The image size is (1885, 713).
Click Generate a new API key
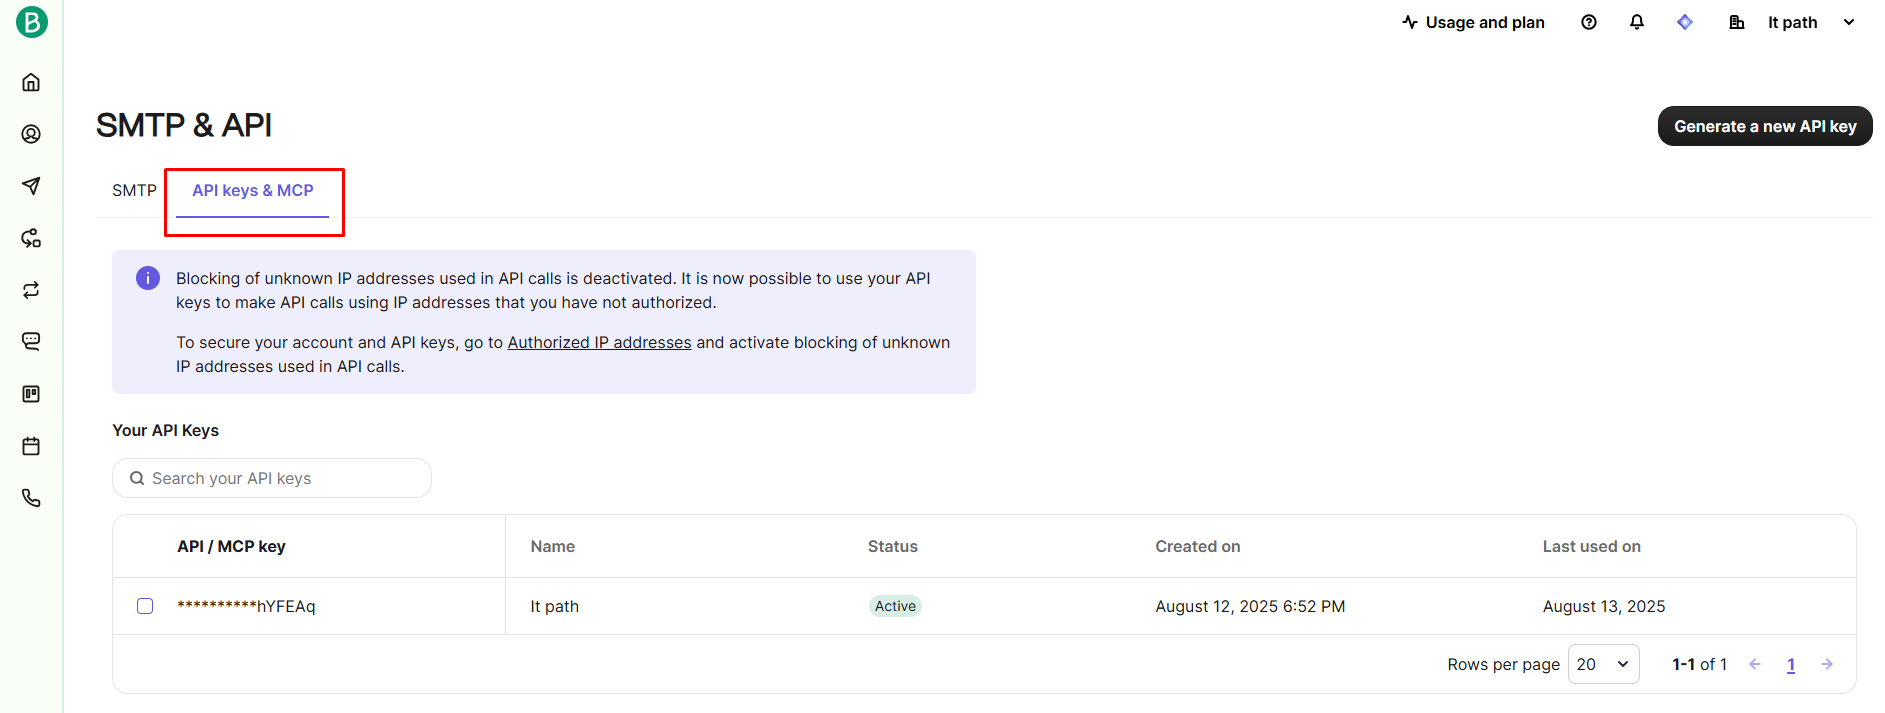(x=1765, y=126)
